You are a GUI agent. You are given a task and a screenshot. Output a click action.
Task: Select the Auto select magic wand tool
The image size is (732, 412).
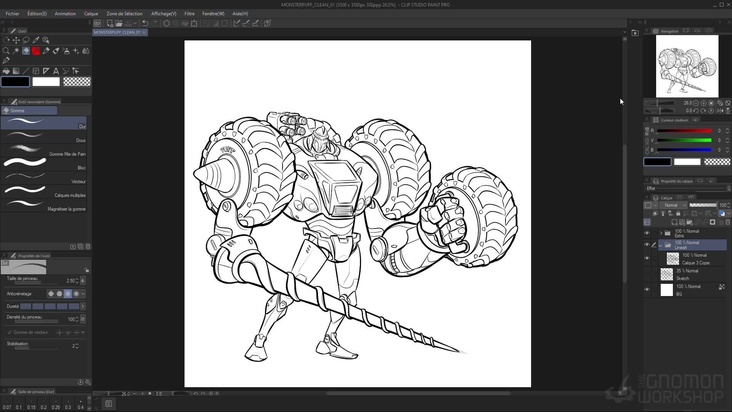(16, 51)
